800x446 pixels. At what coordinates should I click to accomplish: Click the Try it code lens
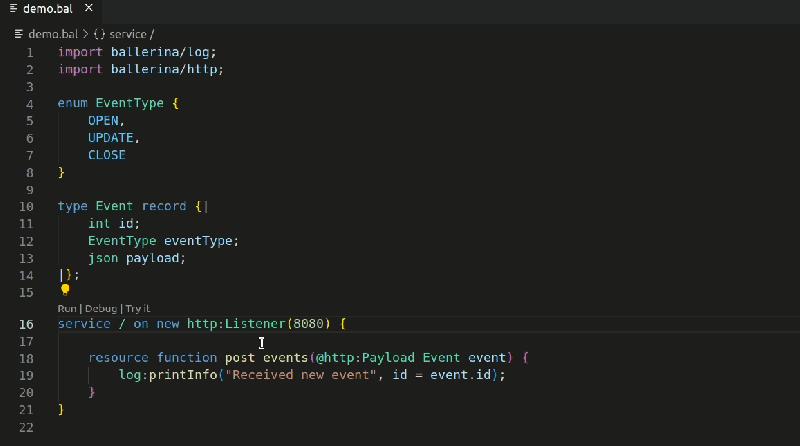point(138,309)
